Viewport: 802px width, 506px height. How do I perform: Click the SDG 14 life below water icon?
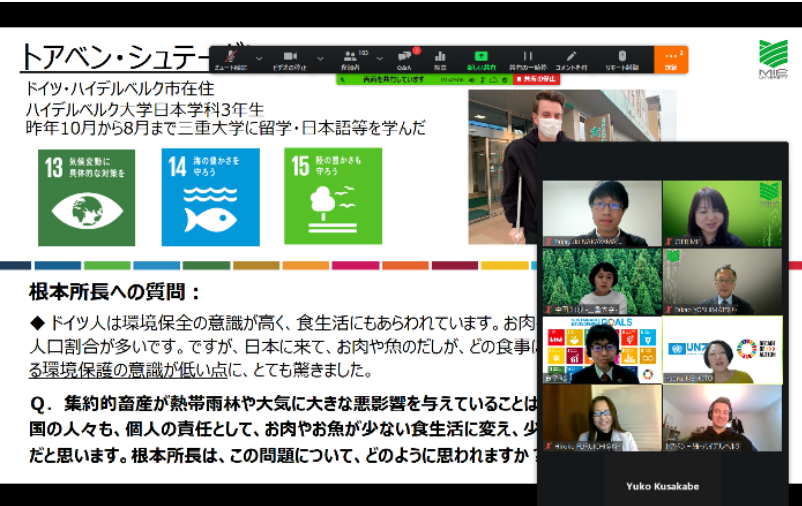point(210,197)
